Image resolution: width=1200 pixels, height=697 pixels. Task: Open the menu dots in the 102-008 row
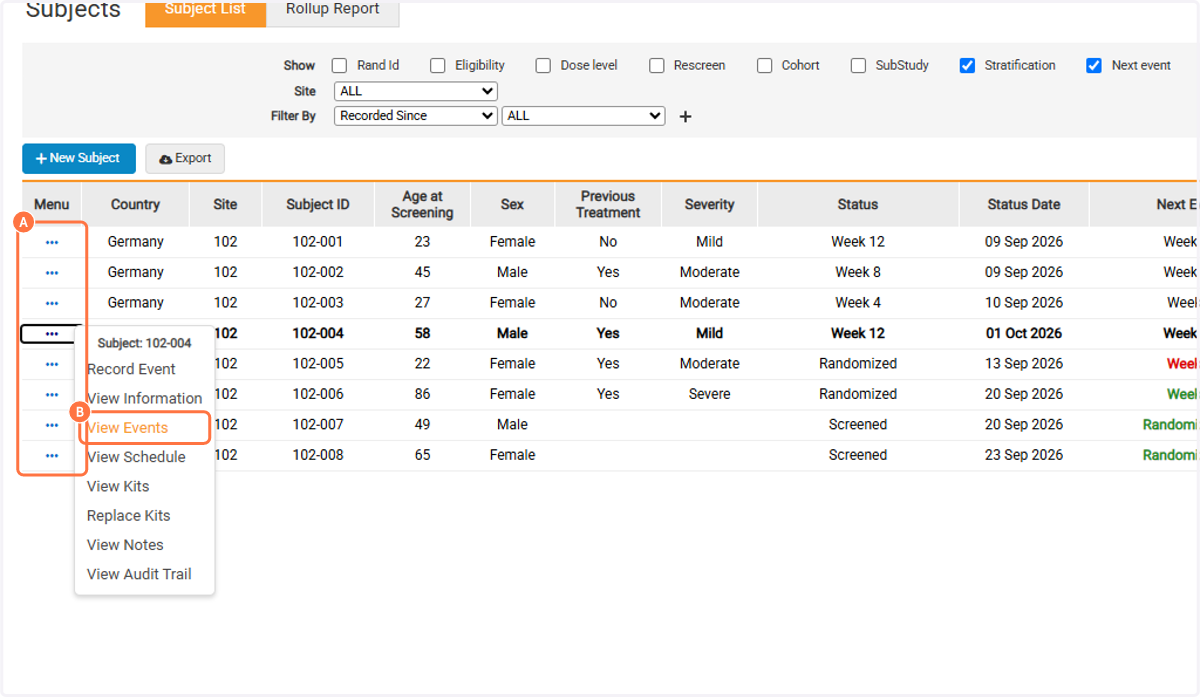pos(52,455)
